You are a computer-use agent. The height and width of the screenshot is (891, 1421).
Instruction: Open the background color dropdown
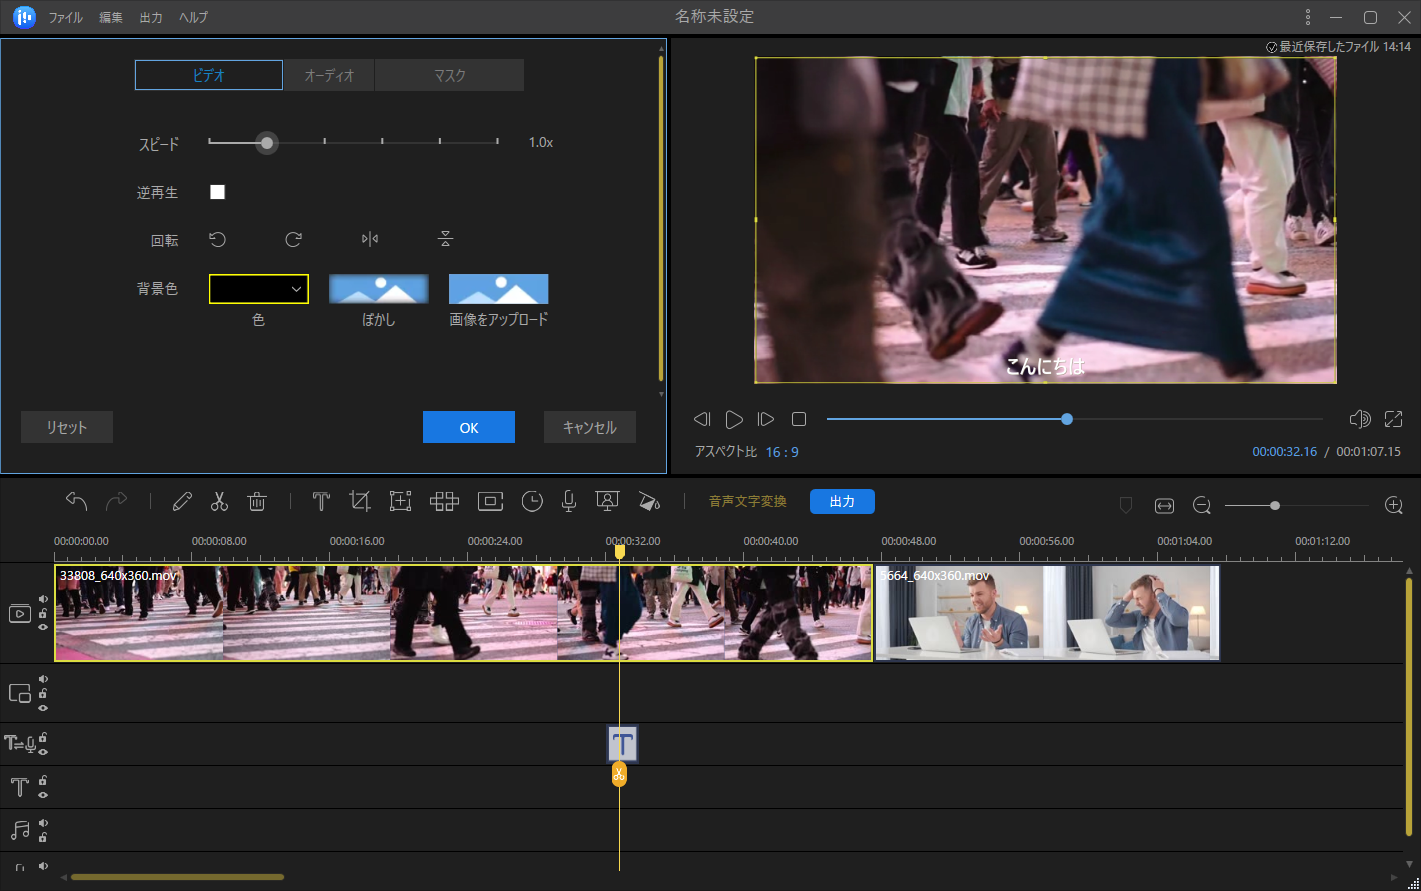[x=259, y=289]
